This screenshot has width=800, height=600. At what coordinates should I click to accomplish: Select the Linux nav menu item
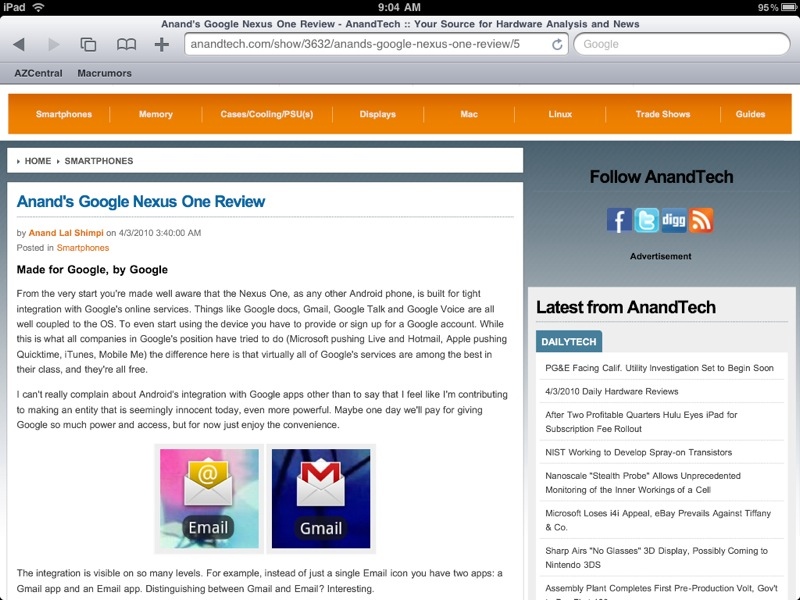(560, 114)
